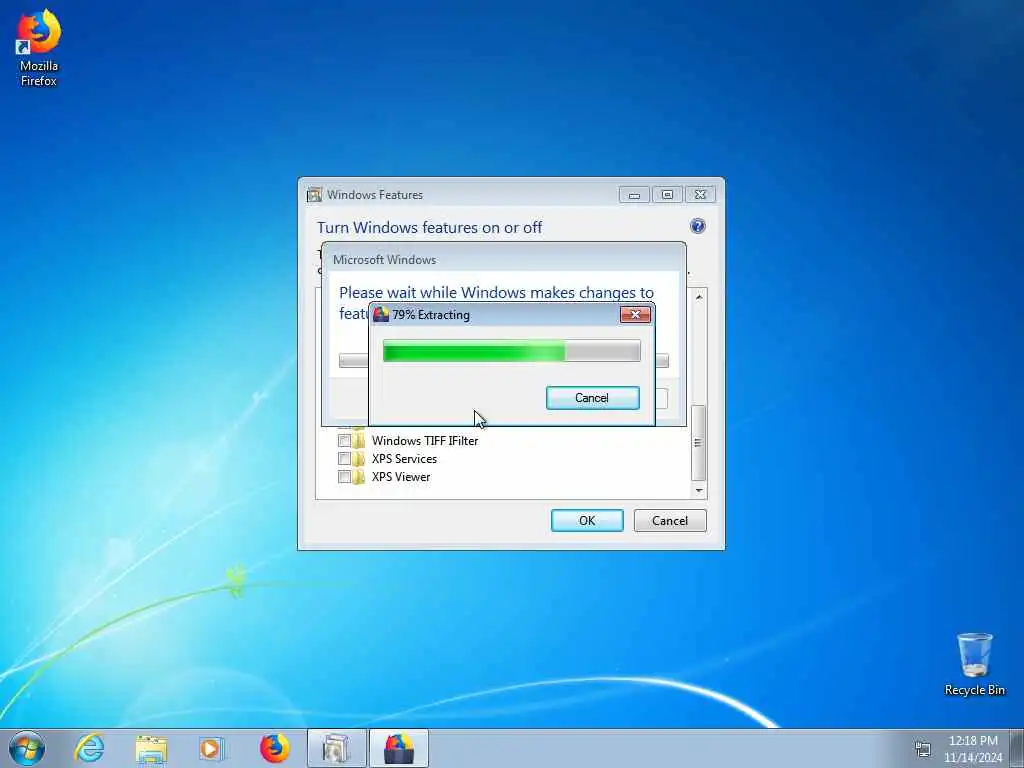Close the 79% Extracting dialog
The image size is (1024, 768).
[x=635, y=315]
